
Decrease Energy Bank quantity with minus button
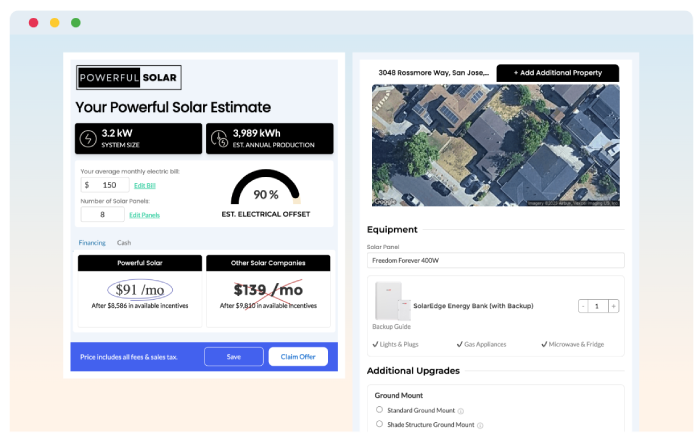point(584,306)
